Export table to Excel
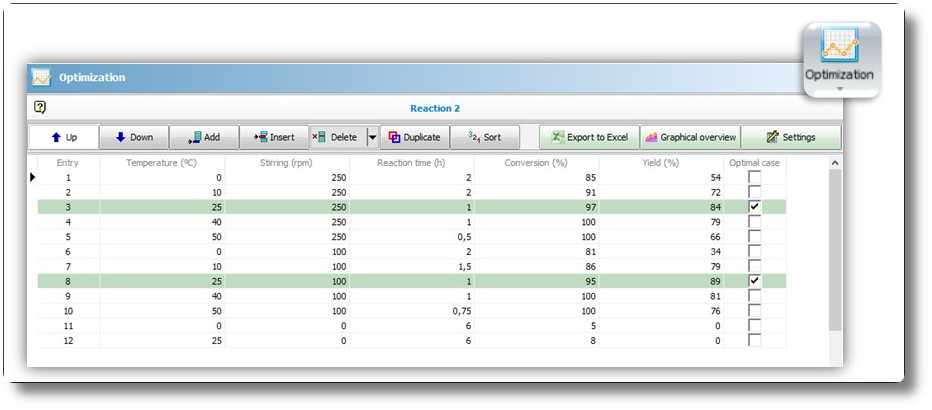 (x=589, y=137)
